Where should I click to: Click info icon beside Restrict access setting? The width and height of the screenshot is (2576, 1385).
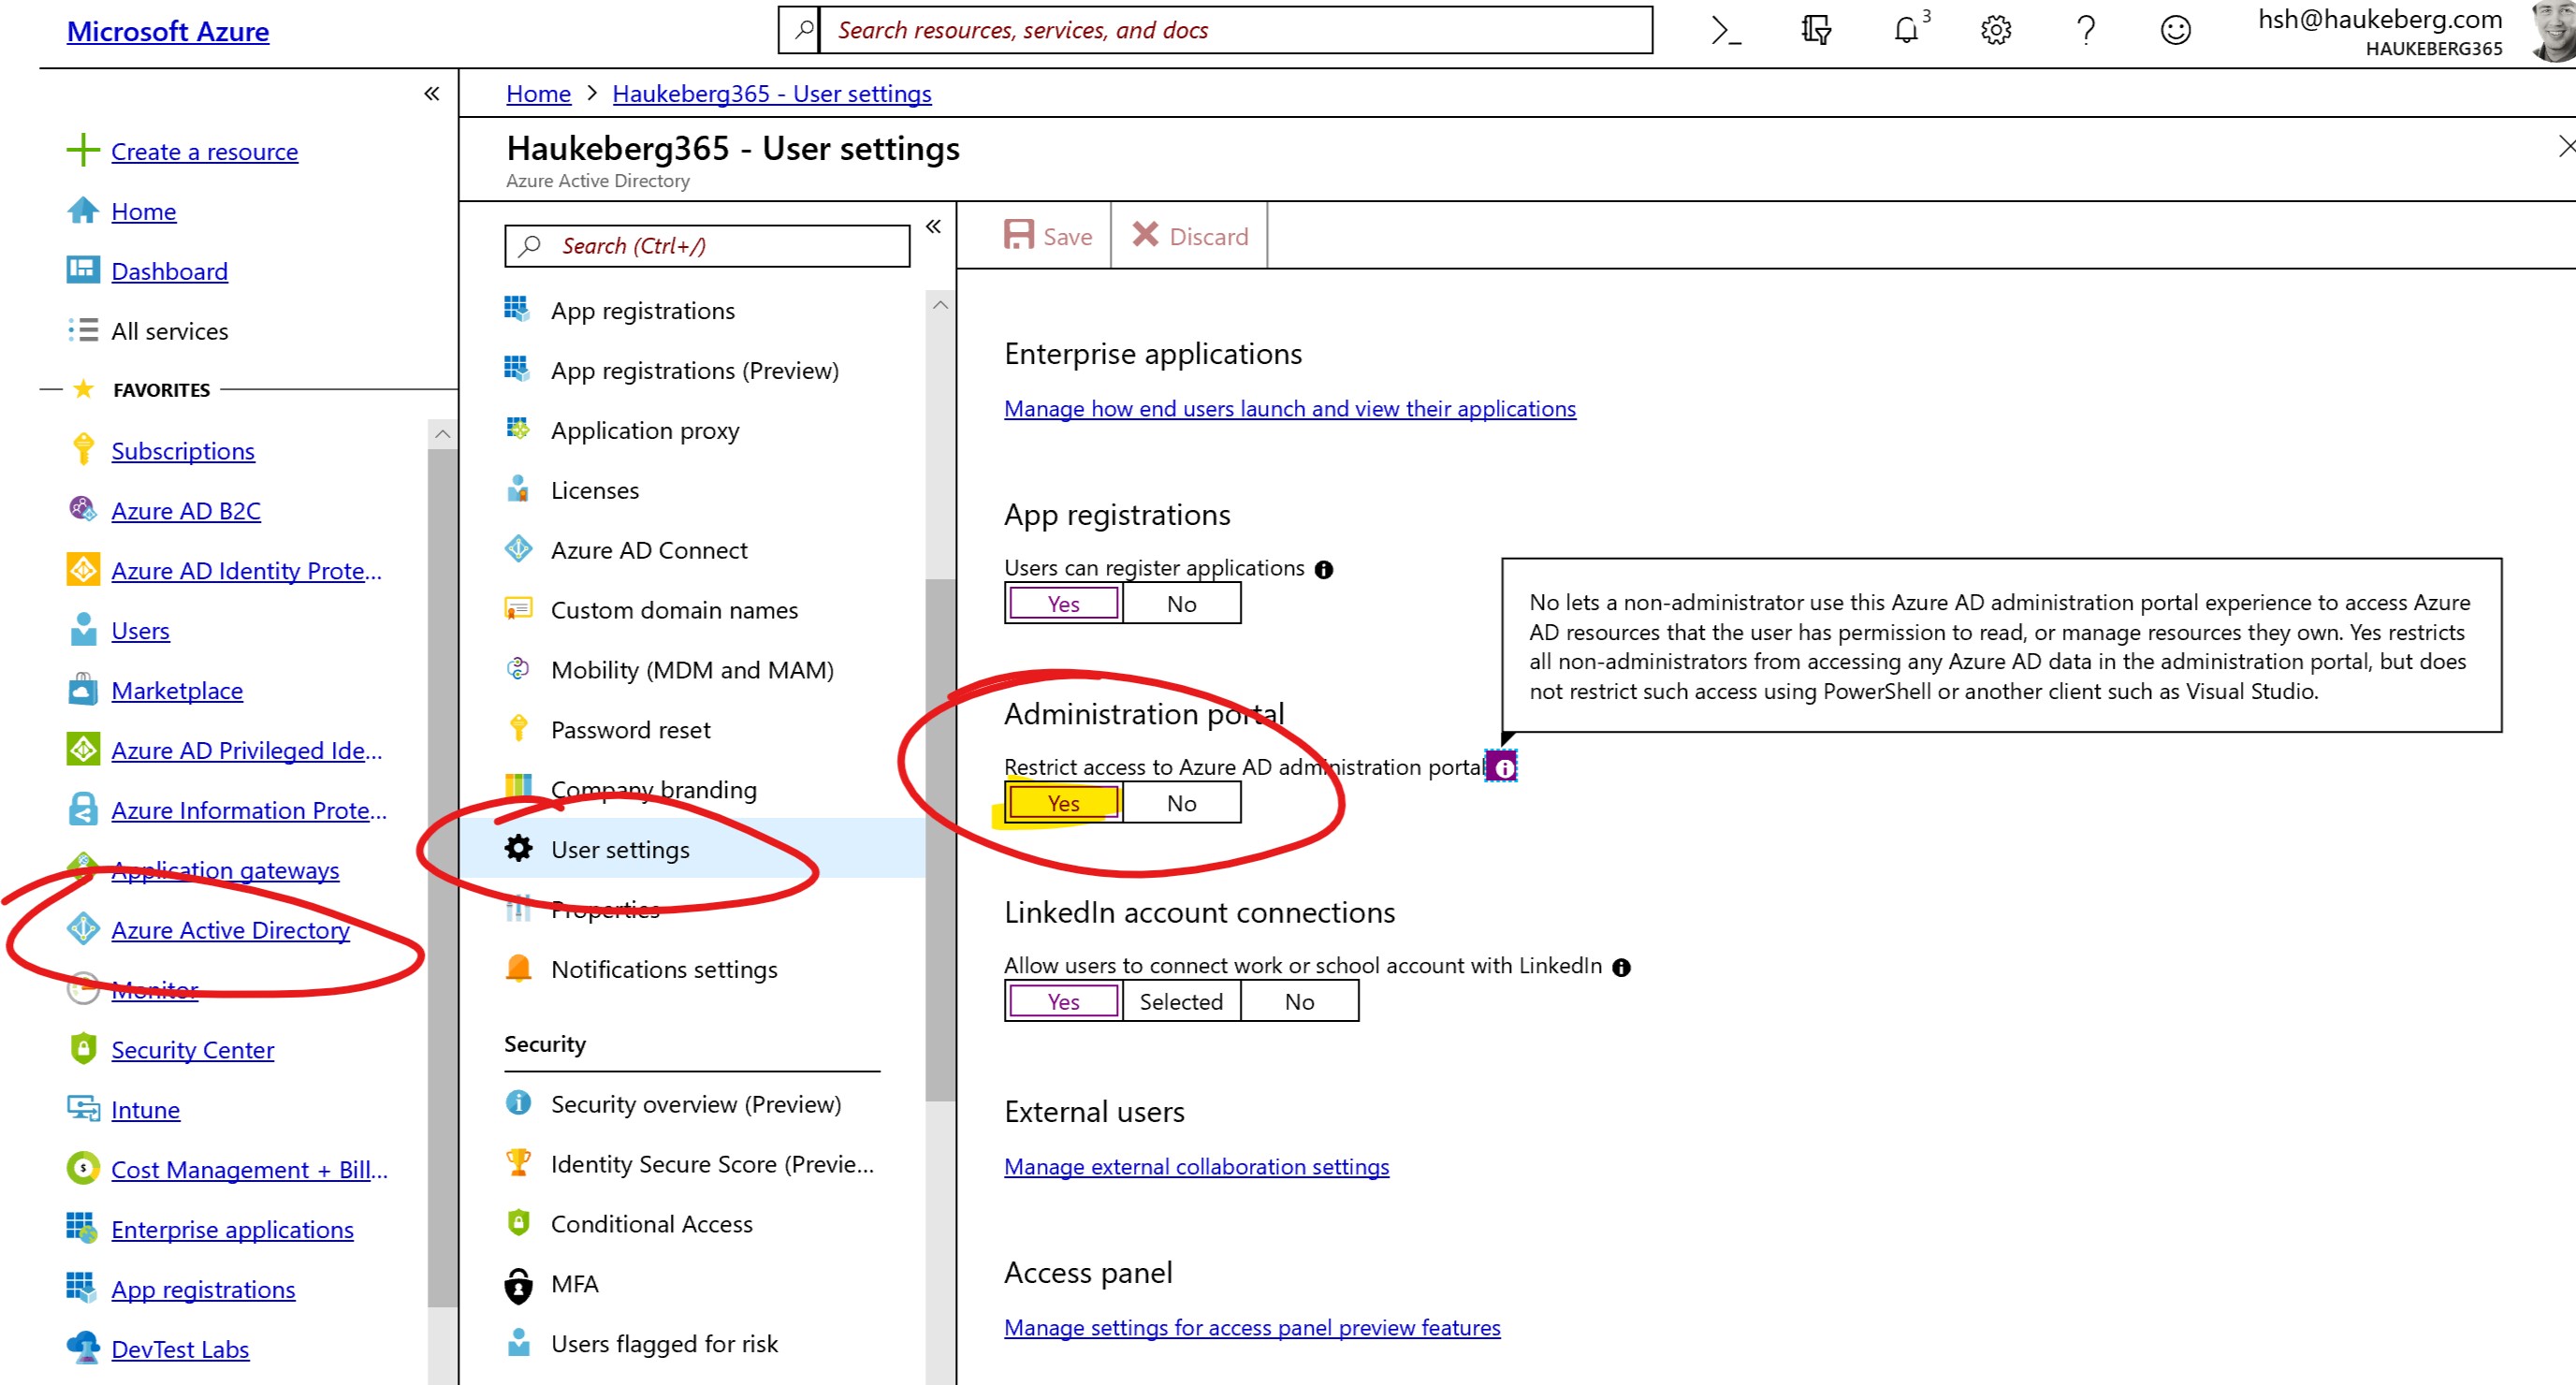[1503, 767]
